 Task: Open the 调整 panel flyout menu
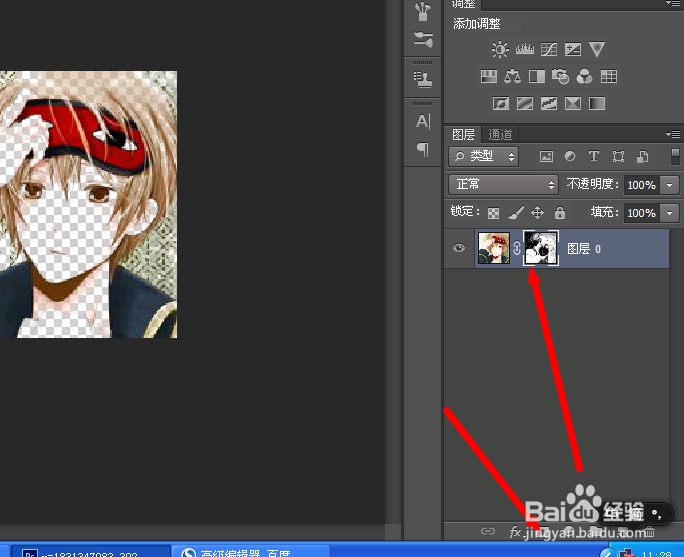673,3
